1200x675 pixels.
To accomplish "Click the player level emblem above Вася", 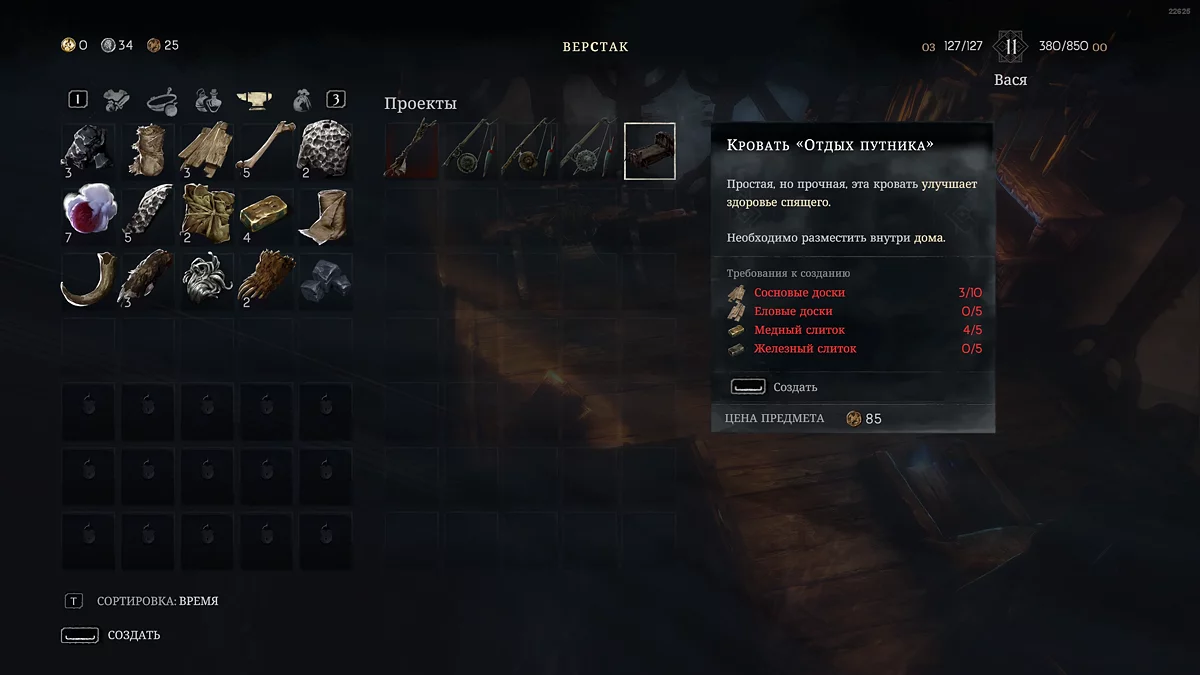I will click(1010, 47).
